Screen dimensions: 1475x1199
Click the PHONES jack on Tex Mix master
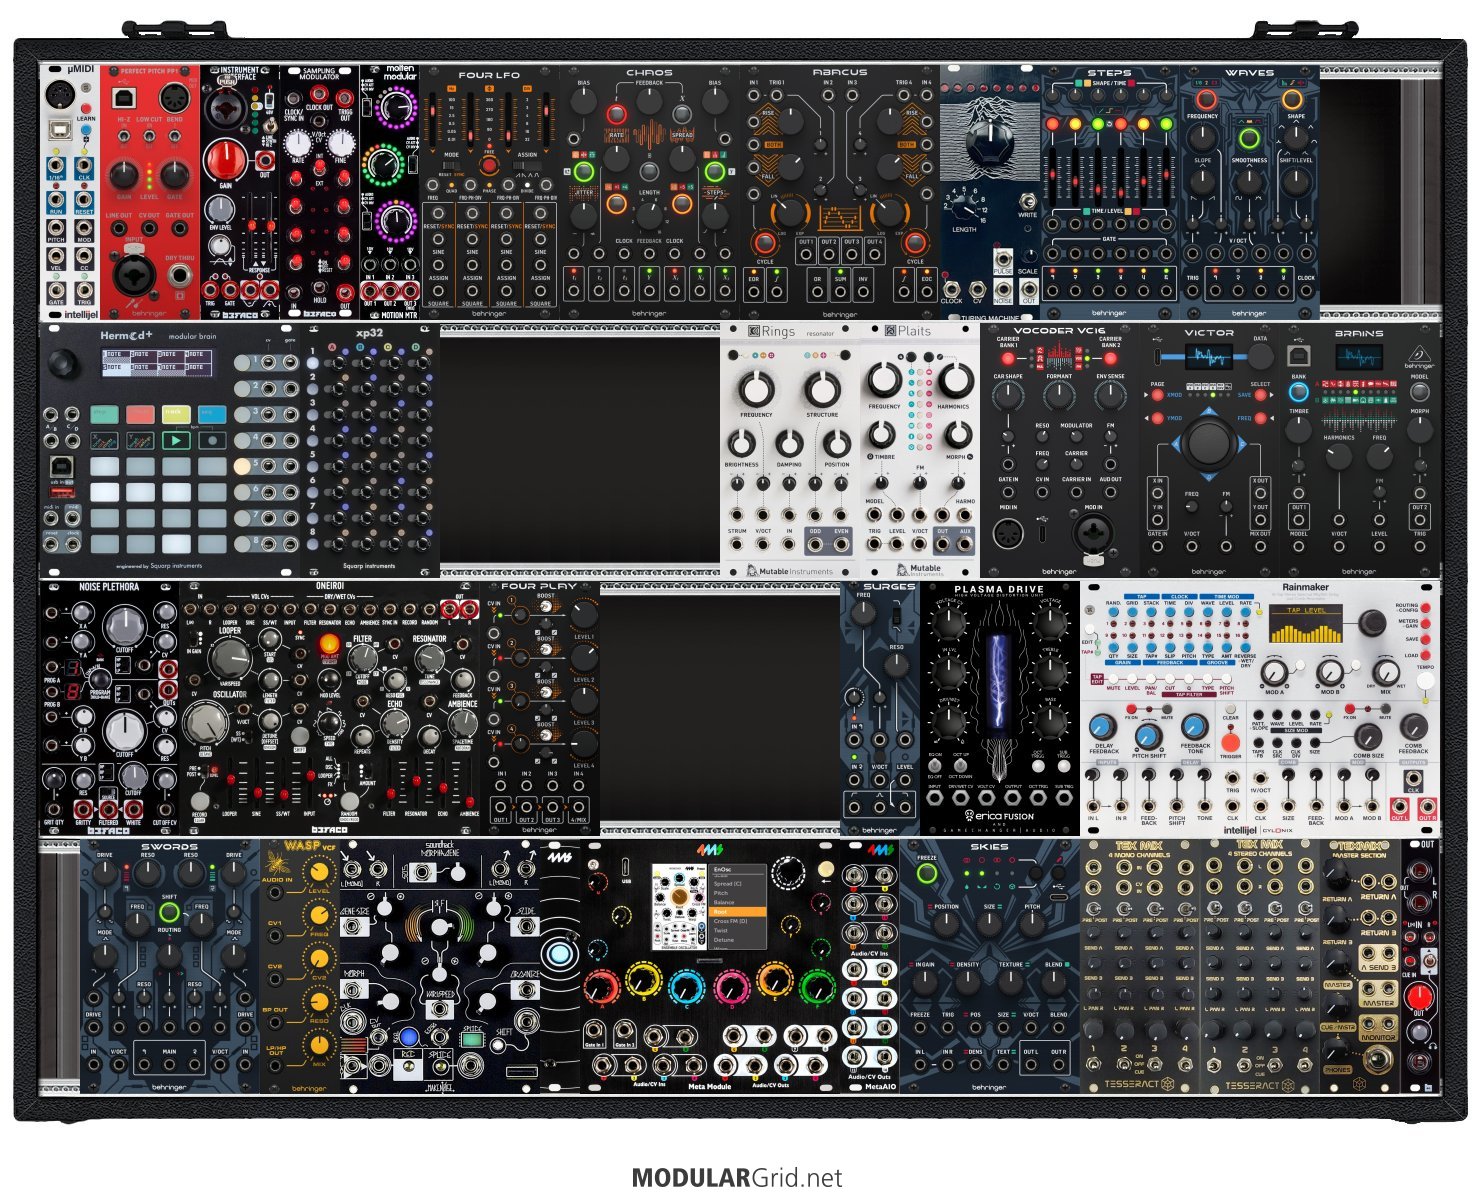click(x=1378, y=1059)
